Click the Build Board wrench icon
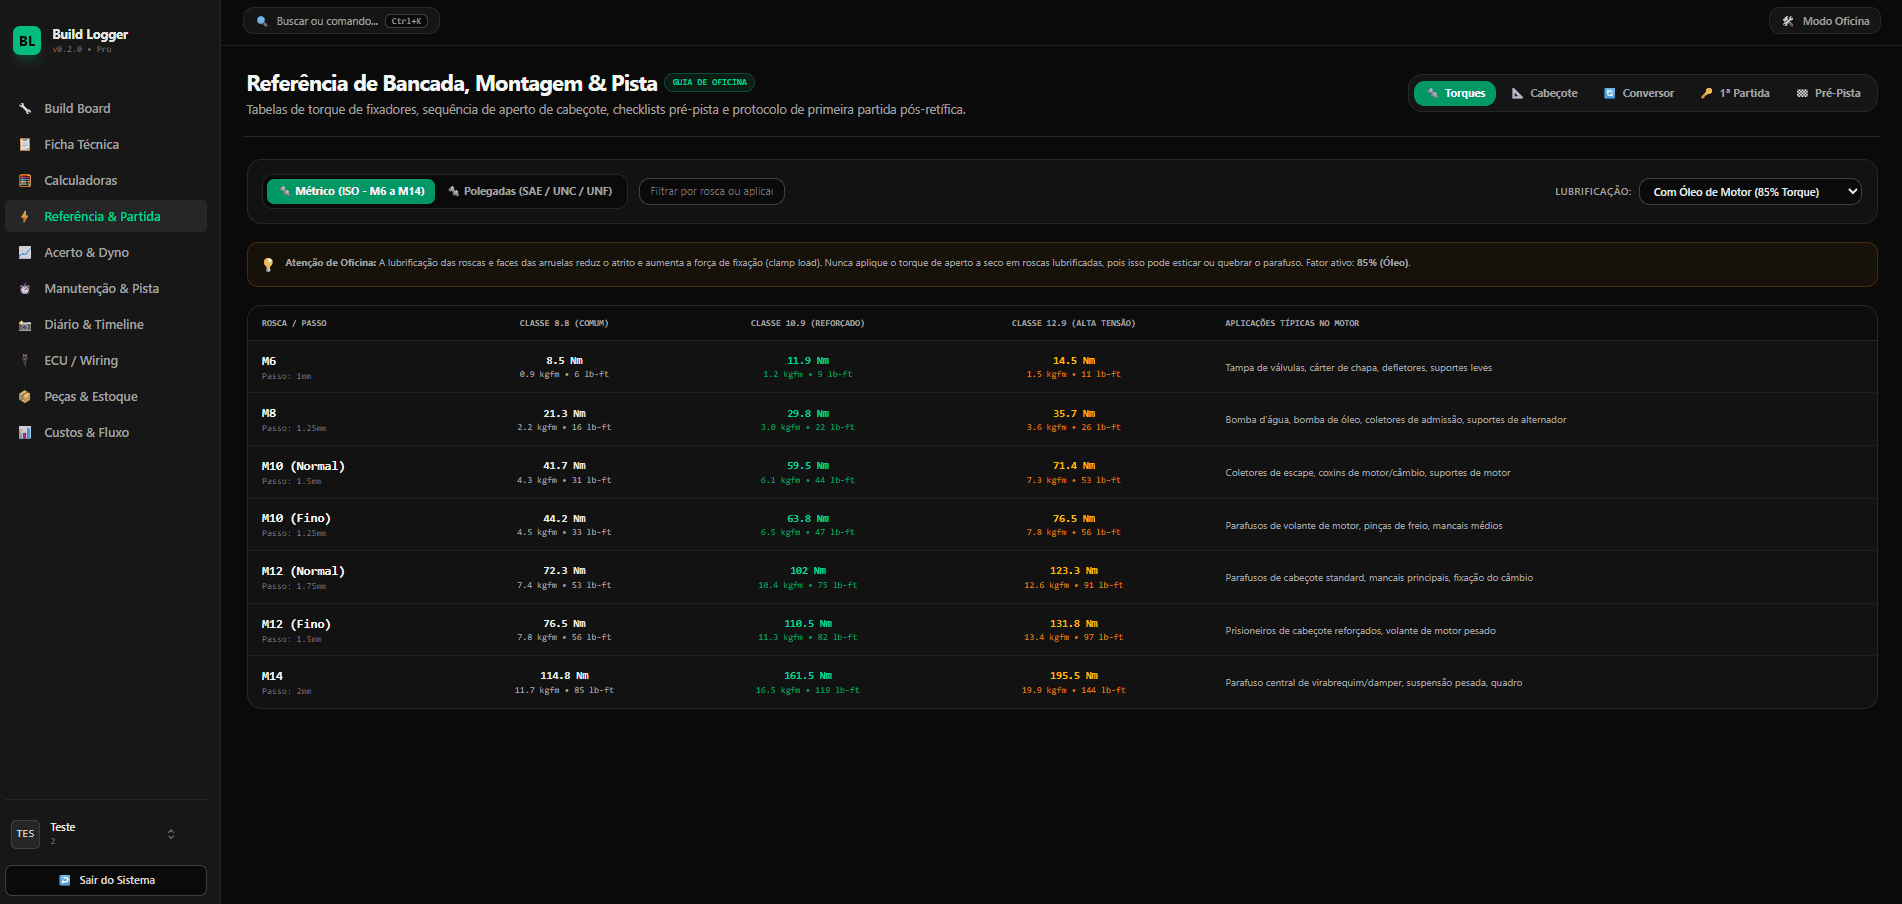The image size is (1902, 904). (x=25, y=108)
